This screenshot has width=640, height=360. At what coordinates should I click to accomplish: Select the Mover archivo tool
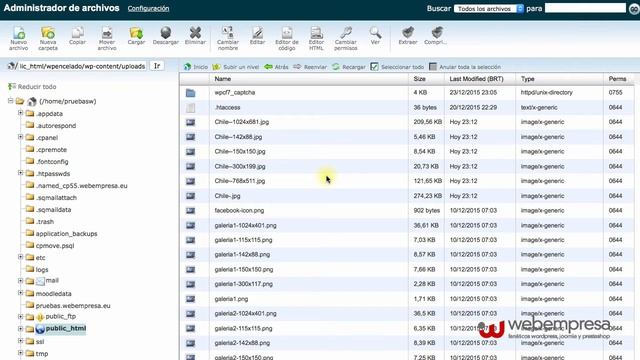(107, 38)
